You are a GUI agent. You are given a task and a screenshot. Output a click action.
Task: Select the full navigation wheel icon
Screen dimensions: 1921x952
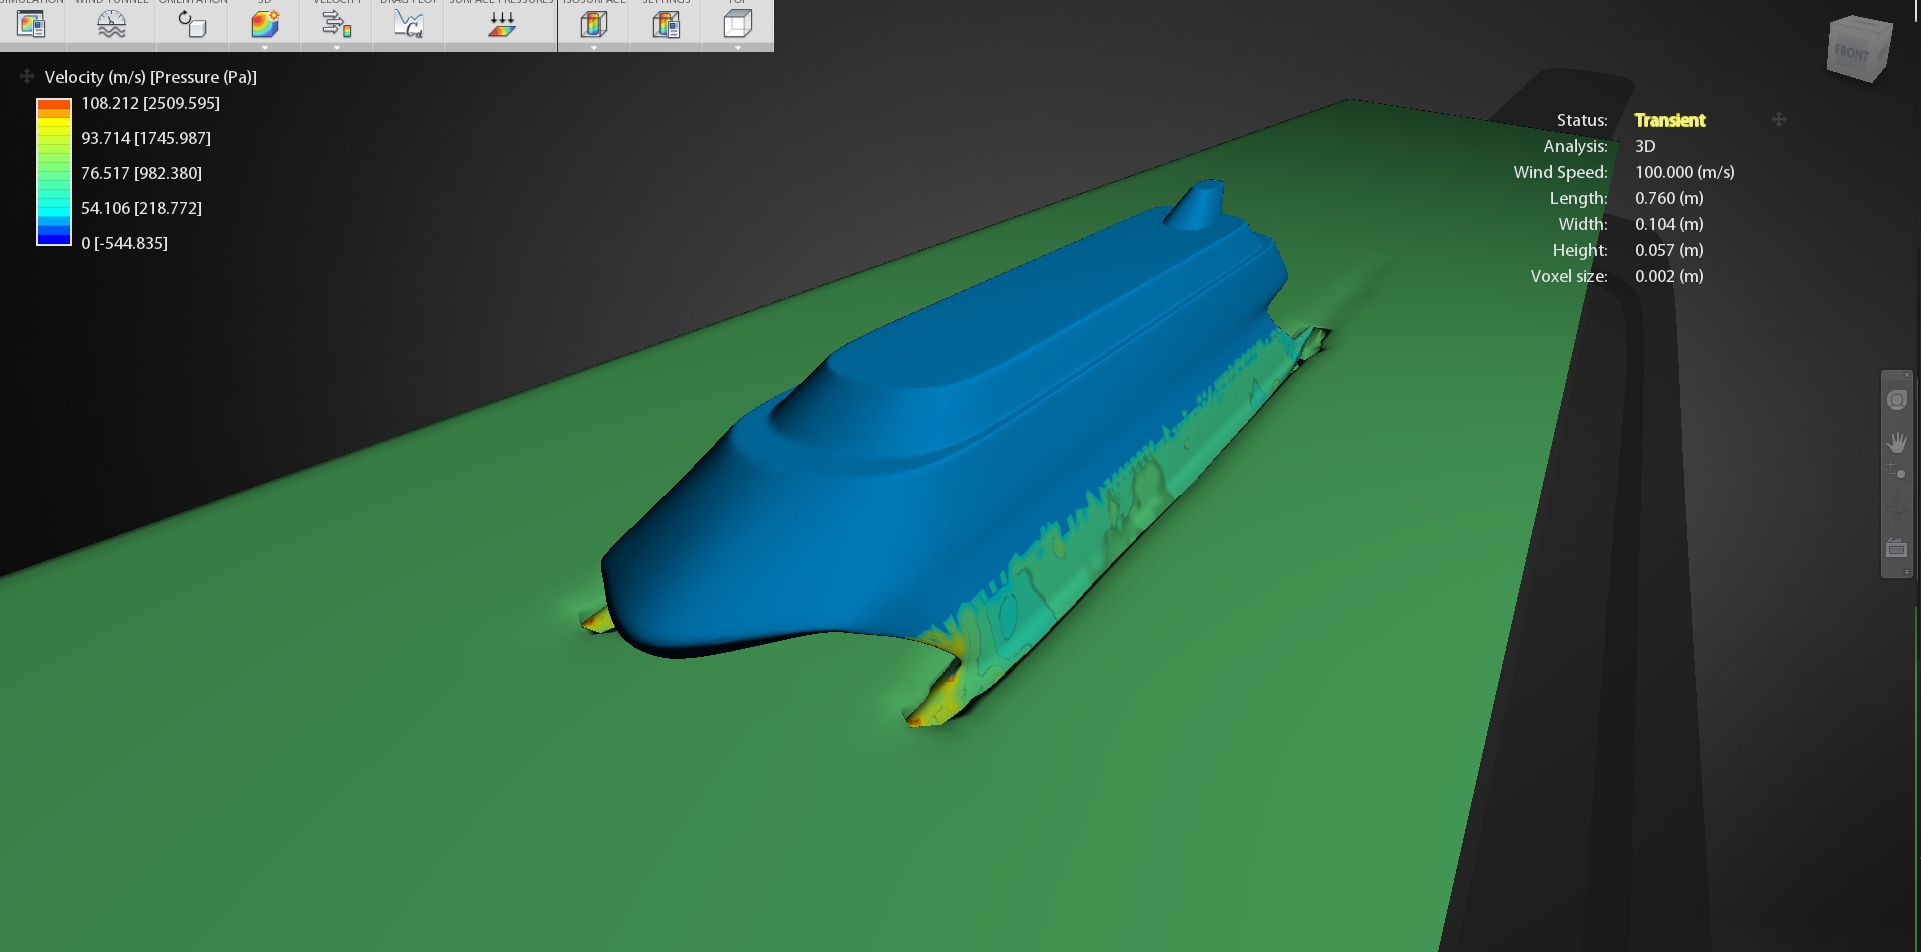[1897, 400]
